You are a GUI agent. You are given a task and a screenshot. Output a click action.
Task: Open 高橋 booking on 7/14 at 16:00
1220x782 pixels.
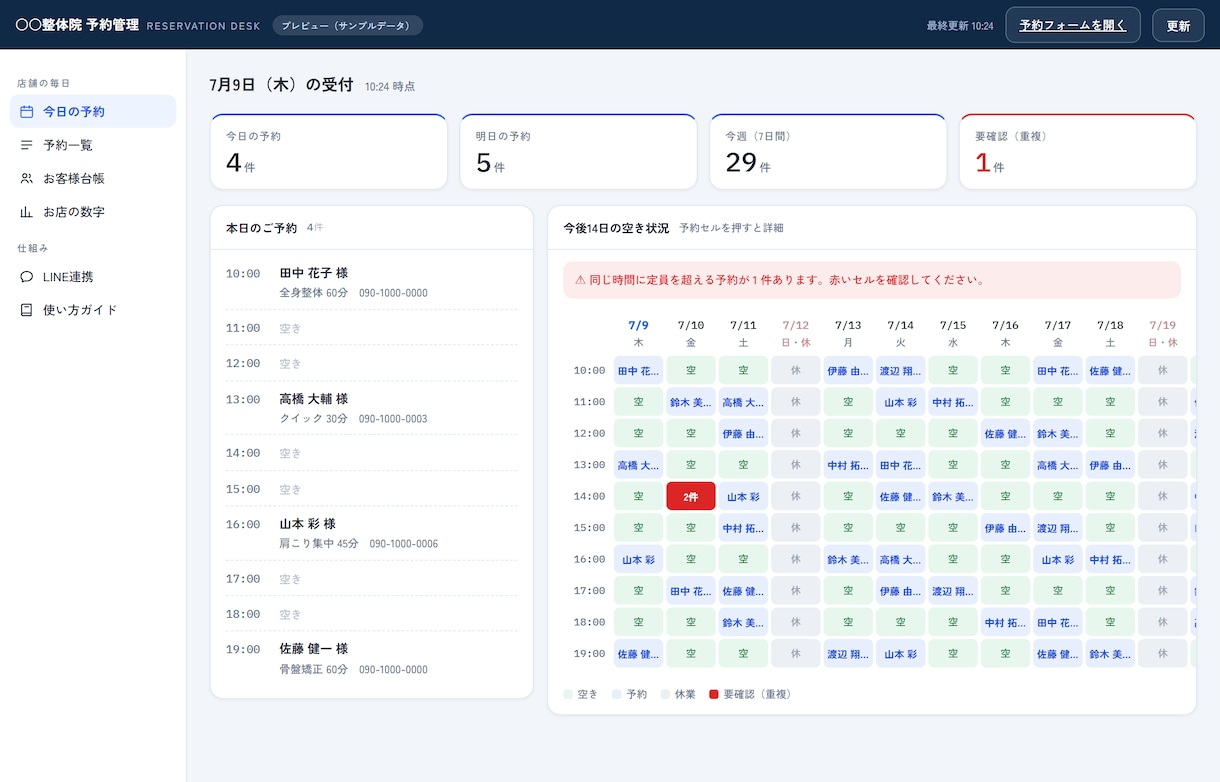(900, 559)
